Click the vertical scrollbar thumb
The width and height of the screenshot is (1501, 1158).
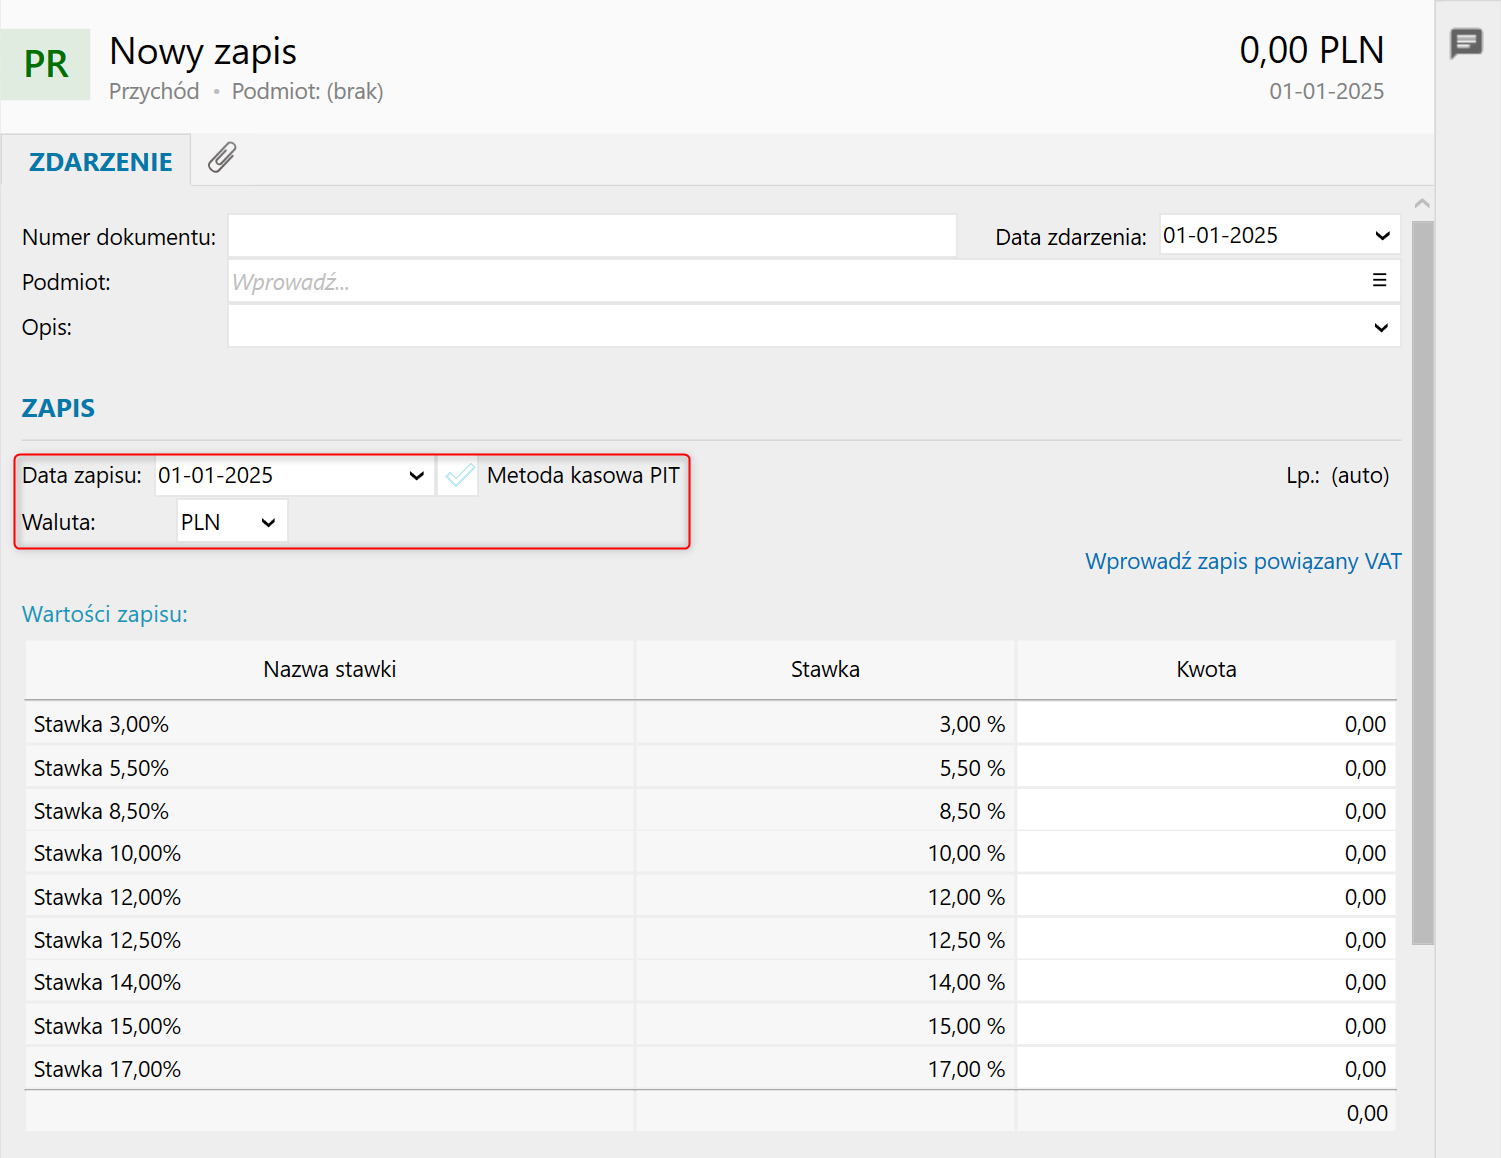(x=1422, y=580)
